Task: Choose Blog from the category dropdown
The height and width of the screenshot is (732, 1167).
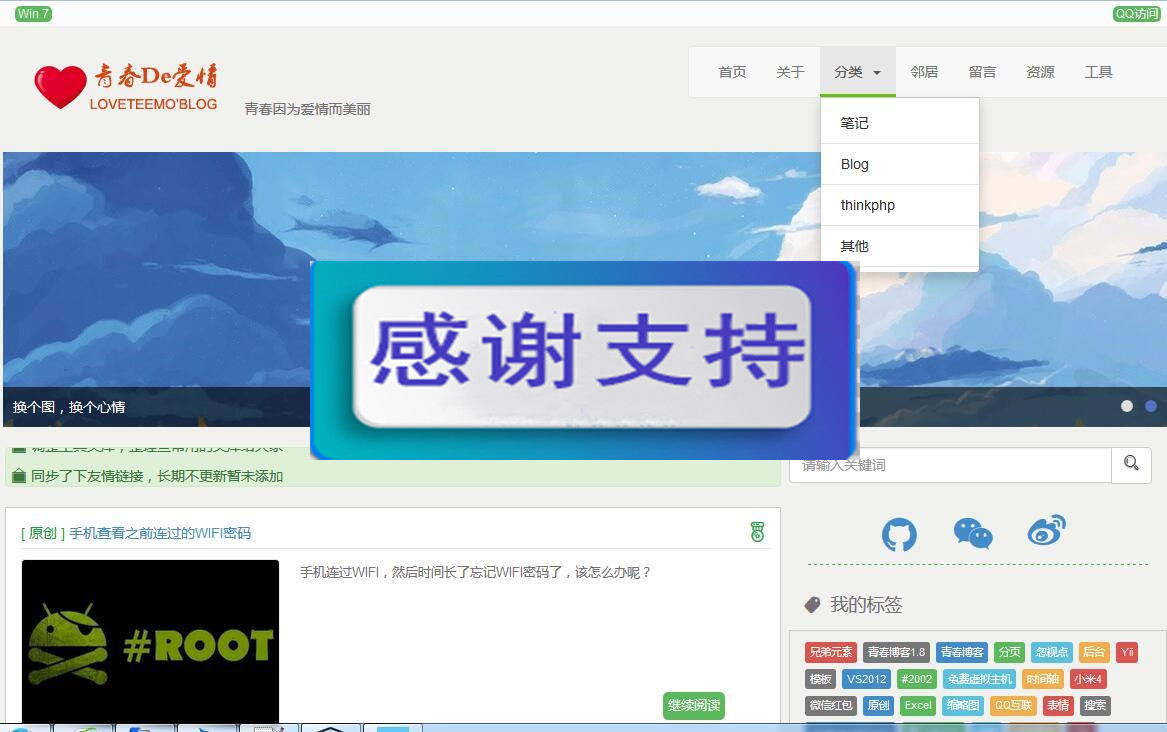Action: [900, 164]
